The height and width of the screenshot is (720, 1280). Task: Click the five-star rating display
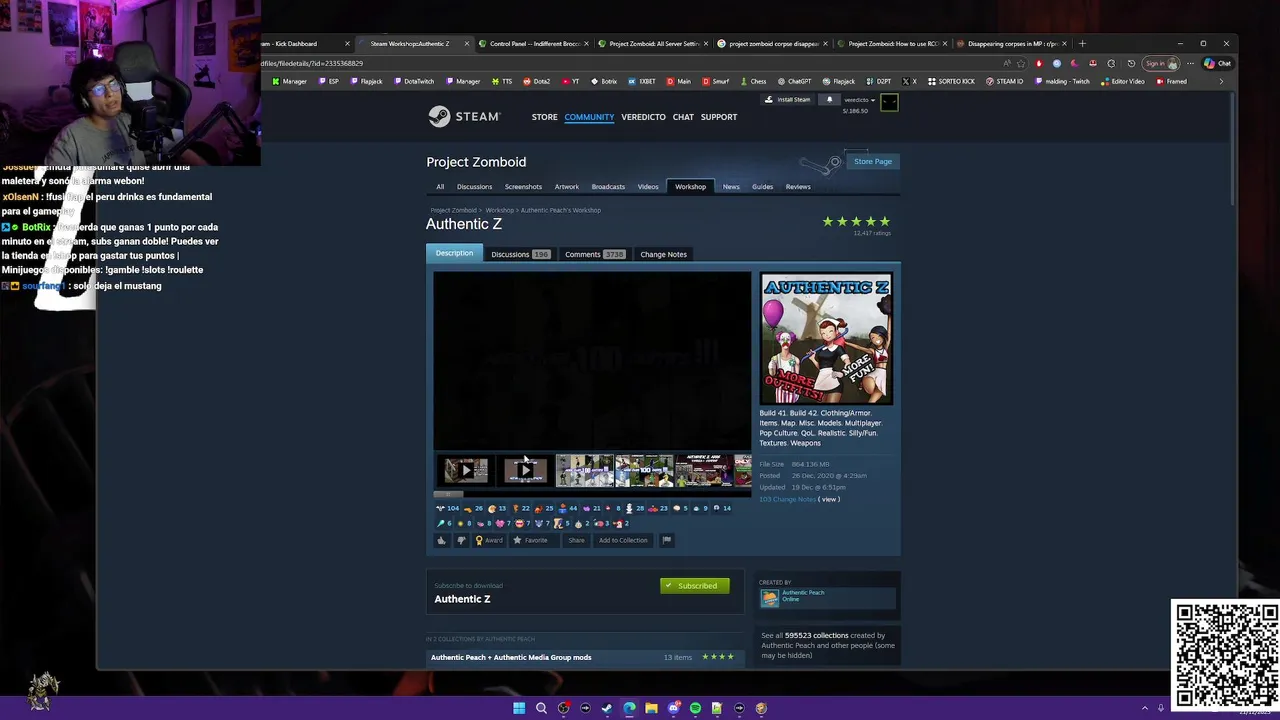pyautogui.click(x=856, y=222)
